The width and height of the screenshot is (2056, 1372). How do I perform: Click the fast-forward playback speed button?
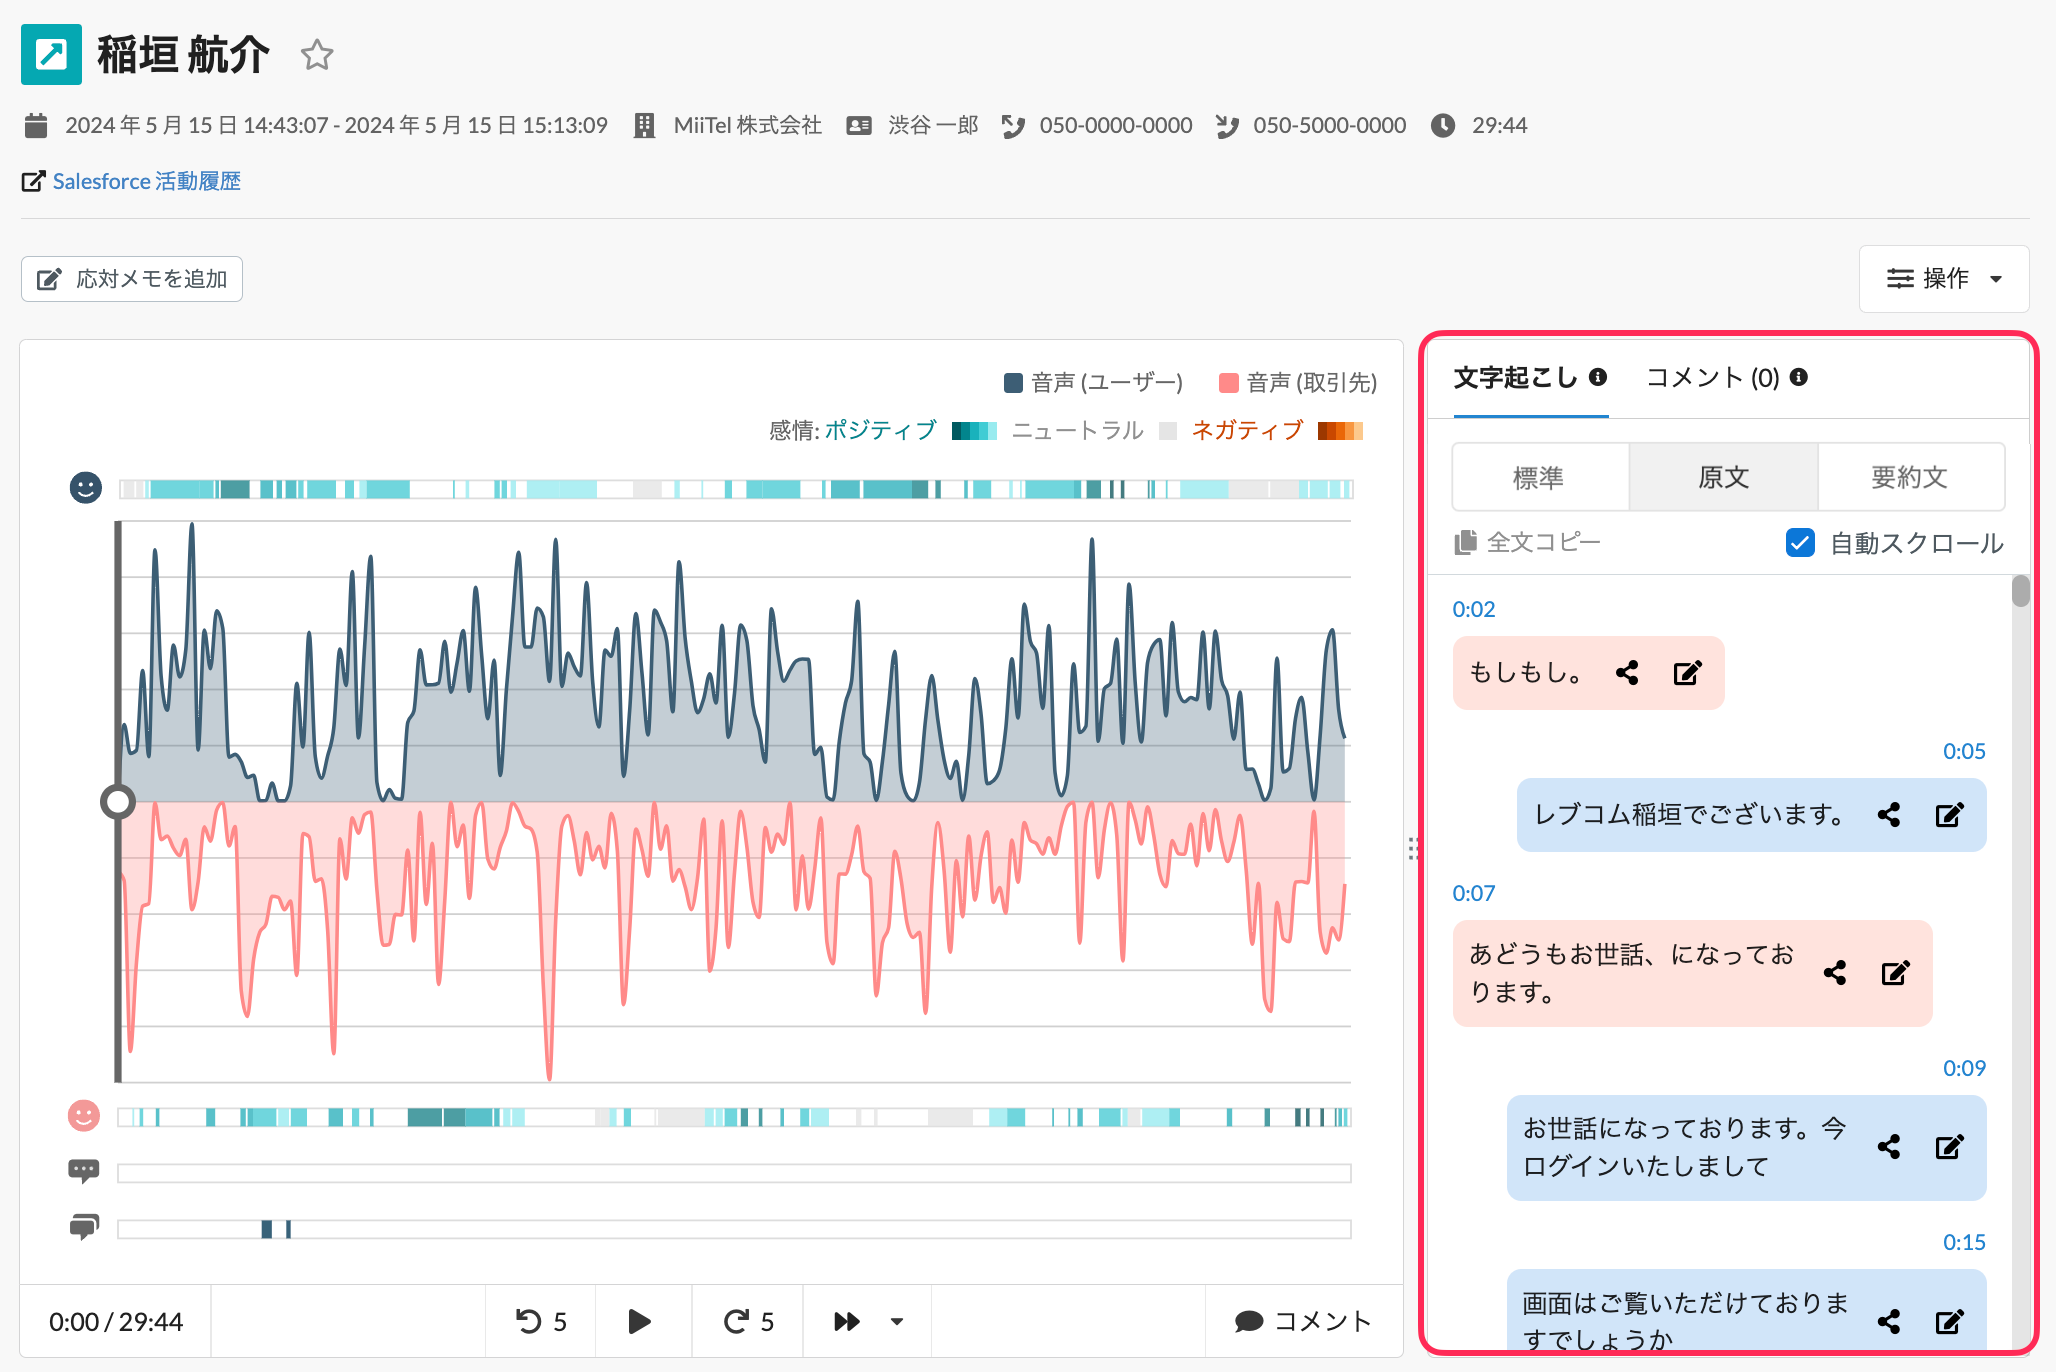847,1322
